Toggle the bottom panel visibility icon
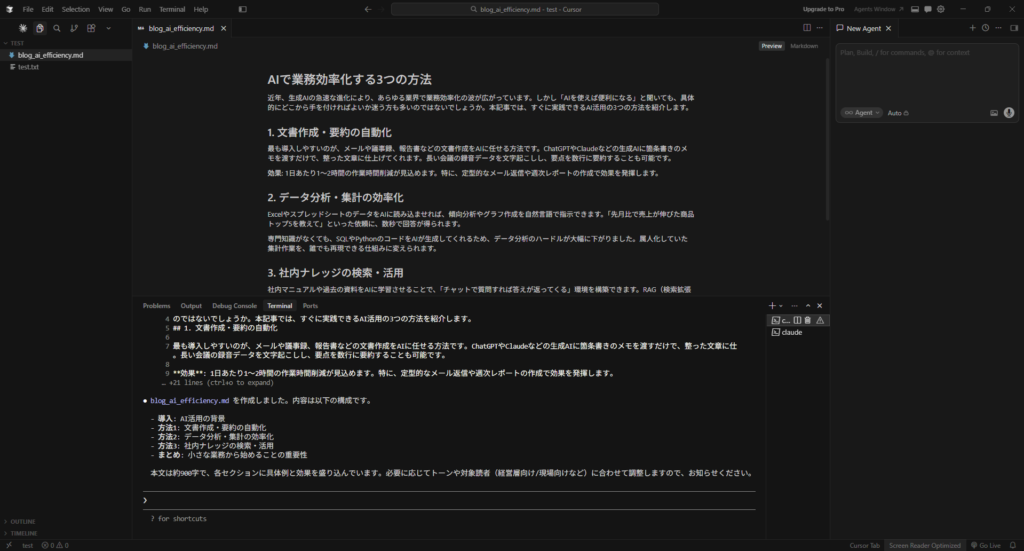This screenshot has height=551, width=1024. [x=912, y=9]
